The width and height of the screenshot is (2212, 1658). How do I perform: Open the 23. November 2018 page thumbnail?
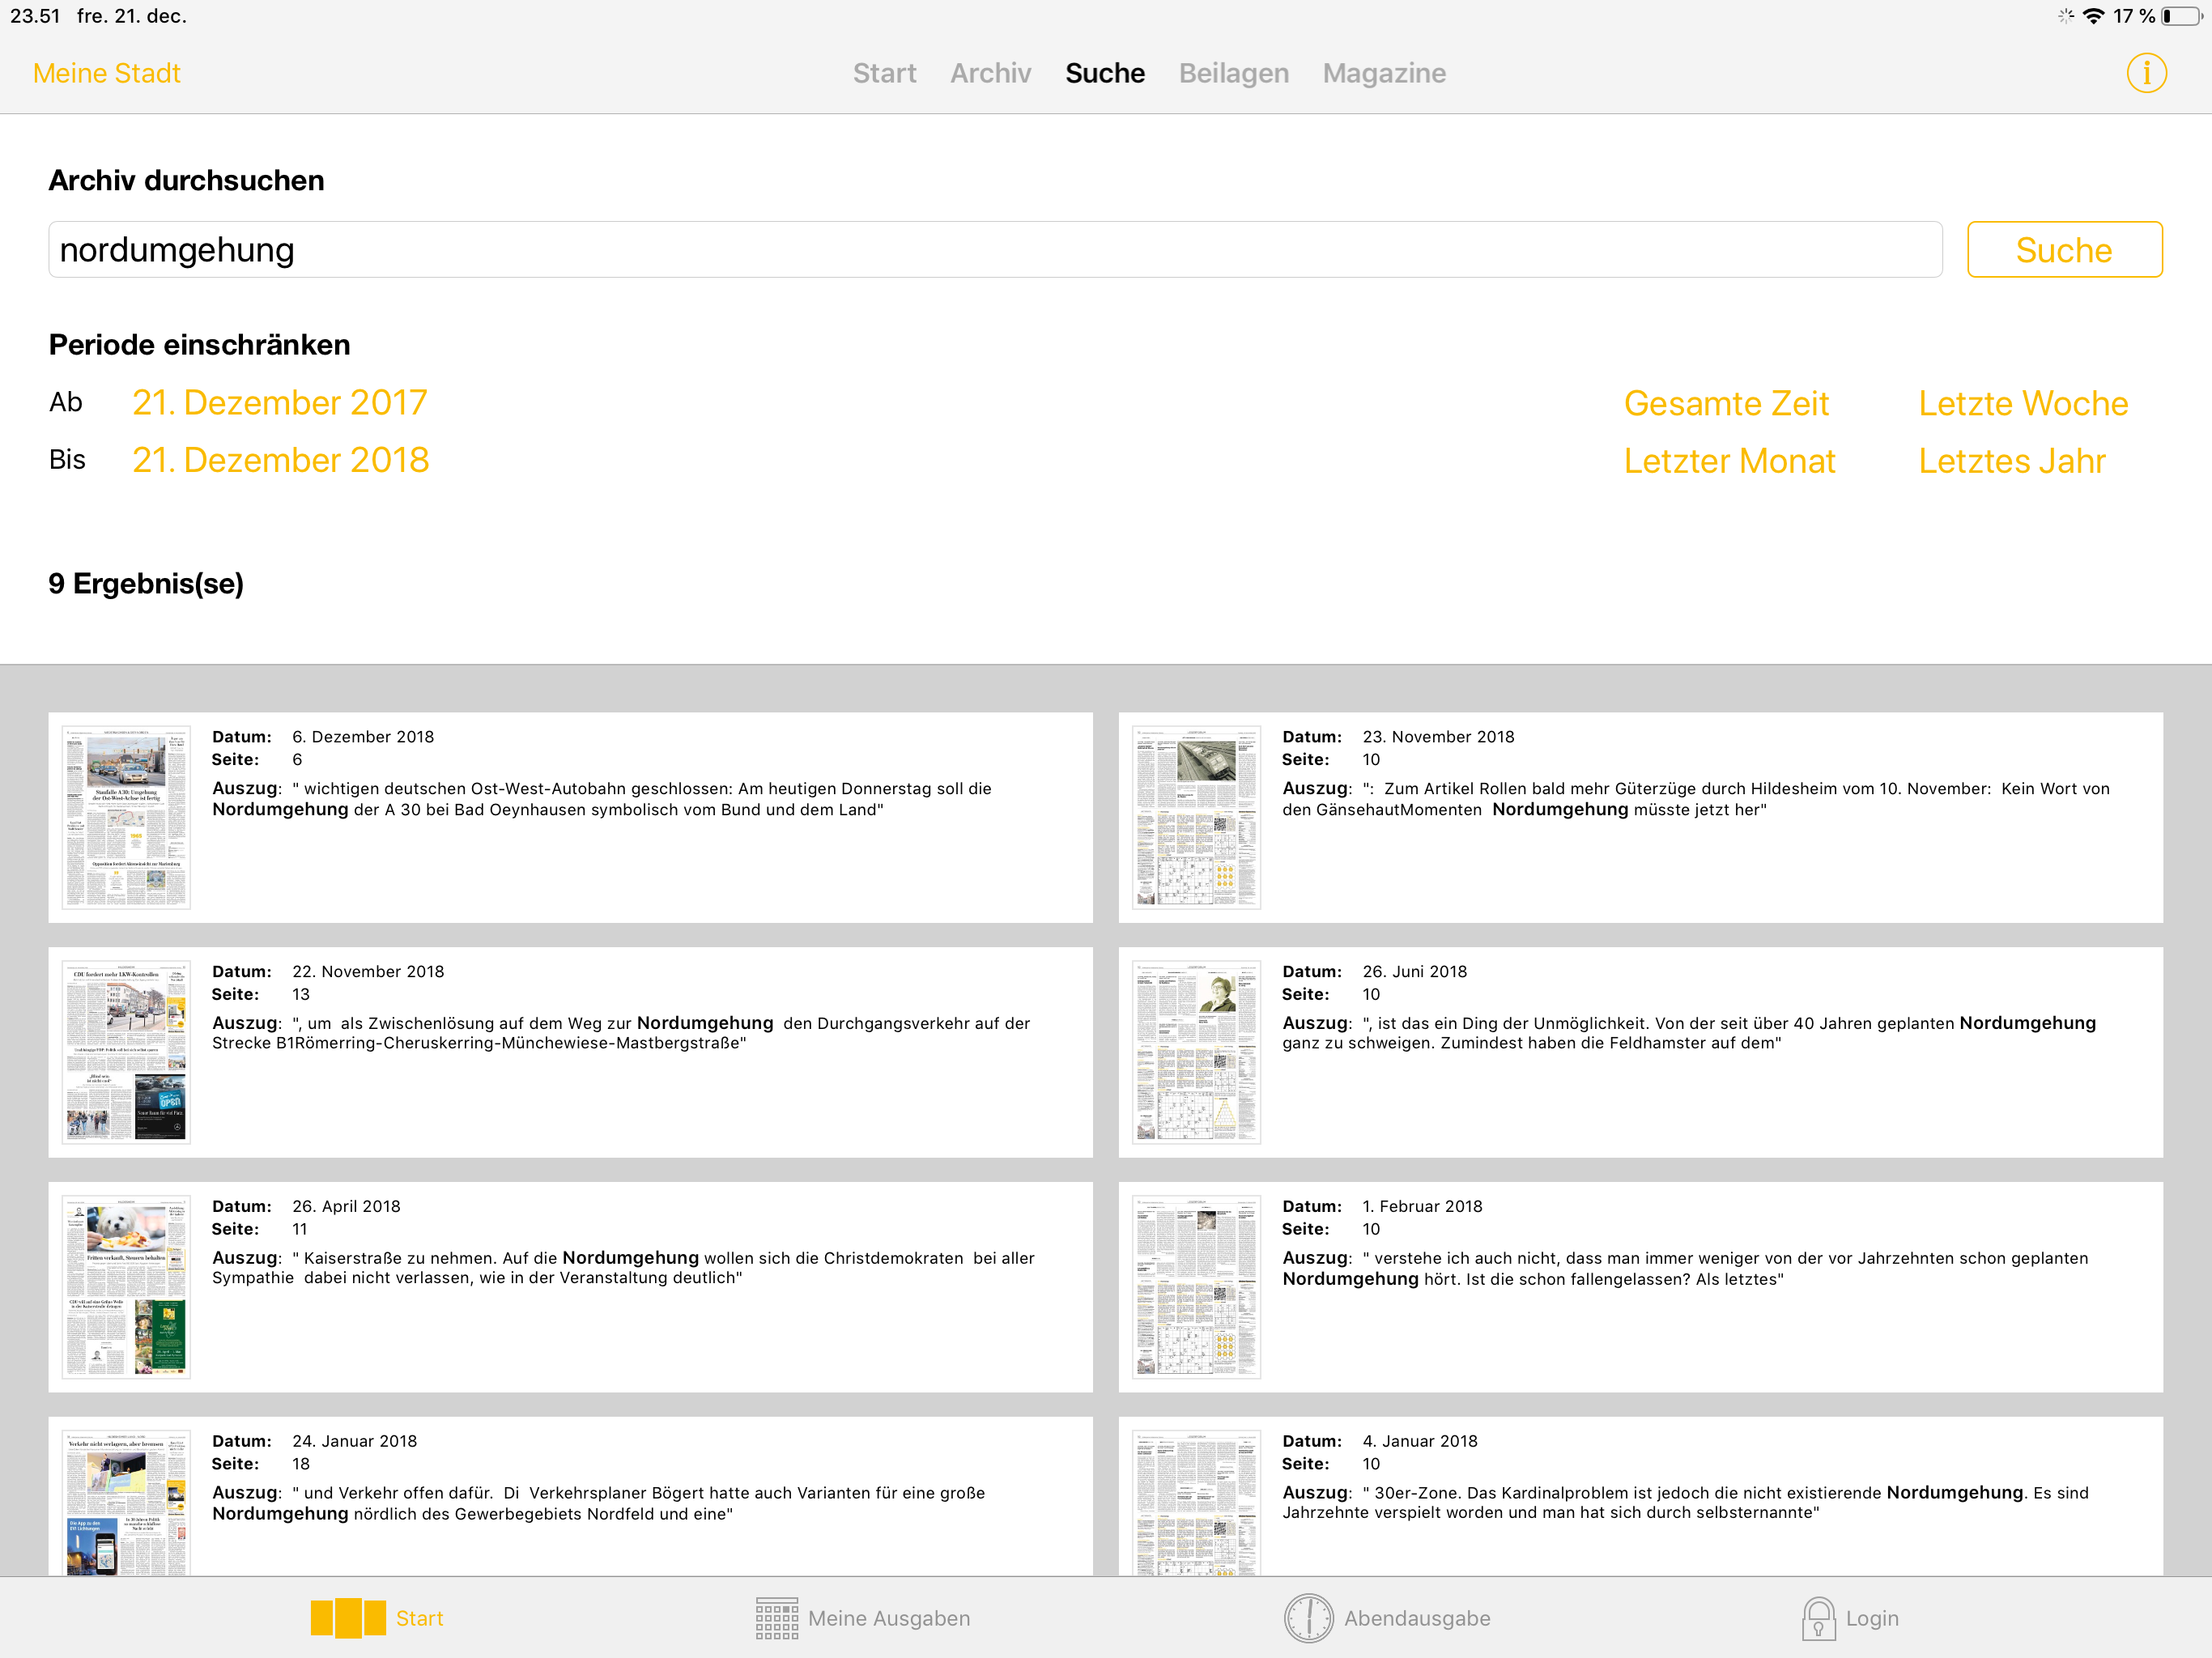coord(1196,817)
